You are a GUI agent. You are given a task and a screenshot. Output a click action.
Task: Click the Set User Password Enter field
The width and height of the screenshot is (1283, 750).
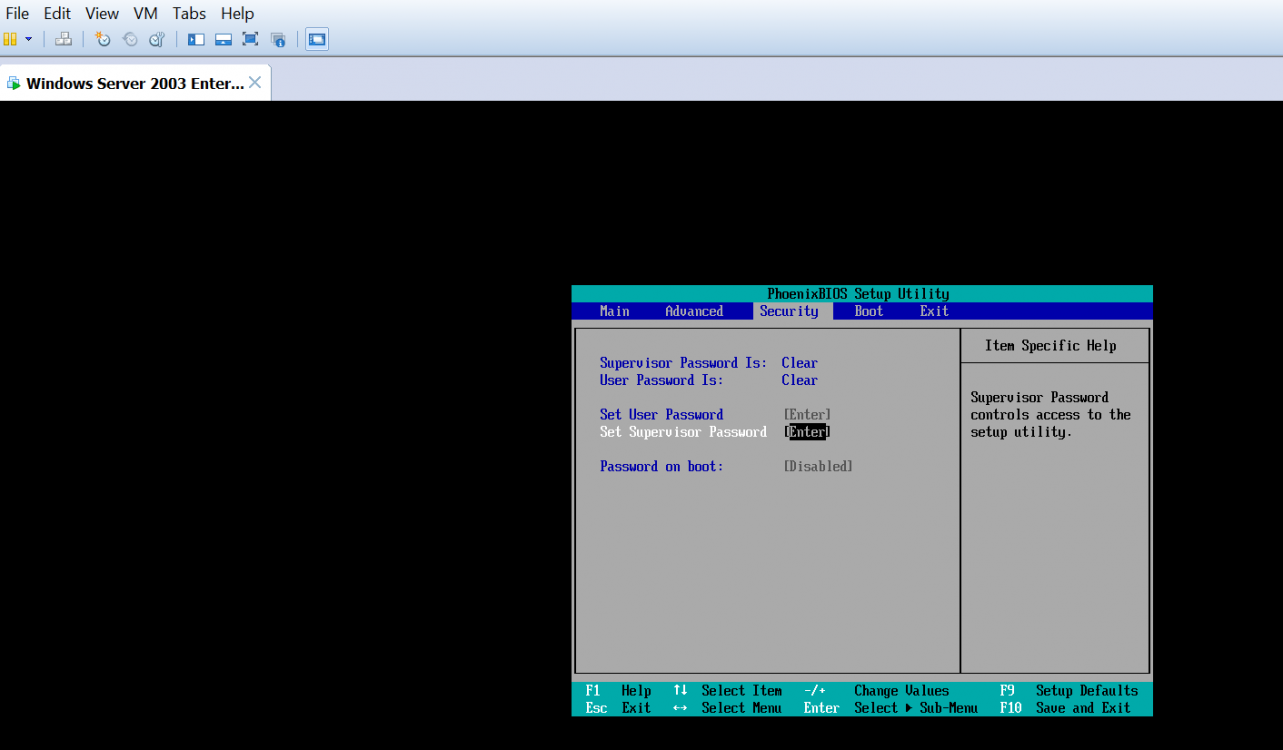(807, 415)
